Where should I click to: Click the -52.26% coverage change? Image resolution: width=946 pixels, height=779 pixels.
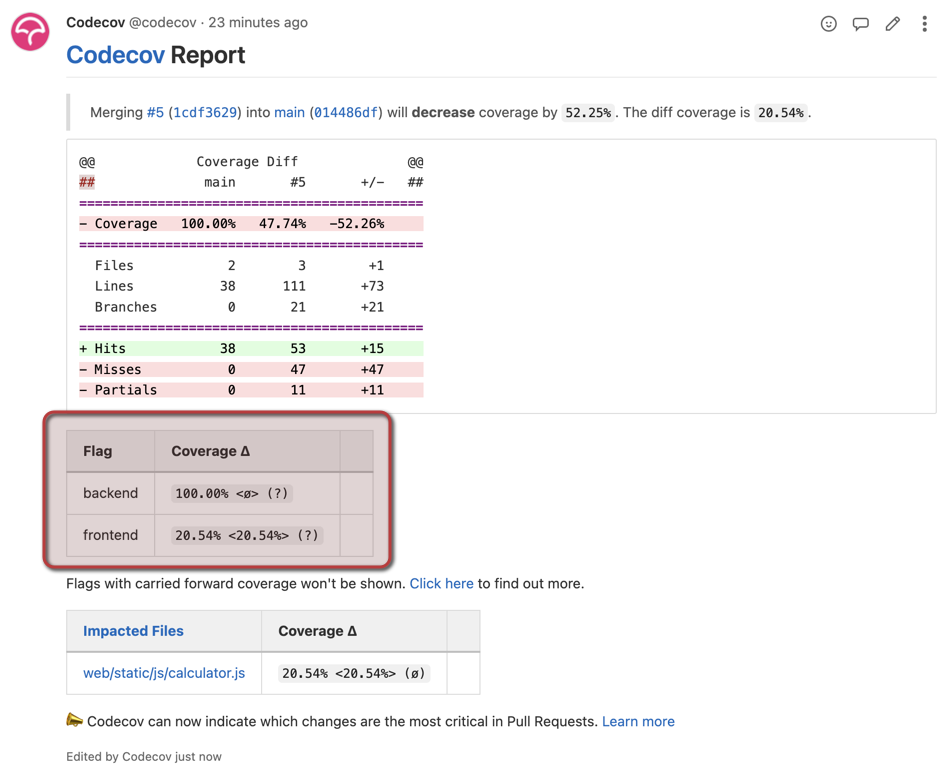click(x=357, y=224)
